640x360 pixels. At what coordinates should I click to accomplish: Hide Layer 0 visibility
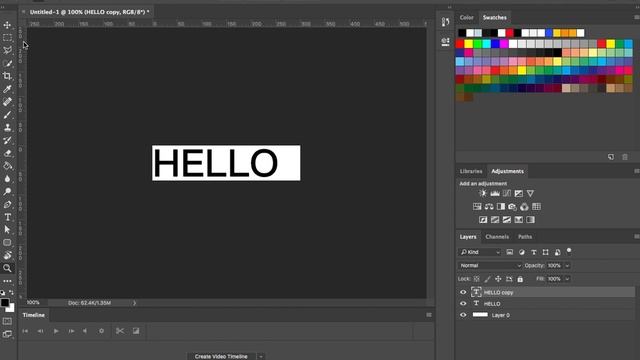(463, 315)
